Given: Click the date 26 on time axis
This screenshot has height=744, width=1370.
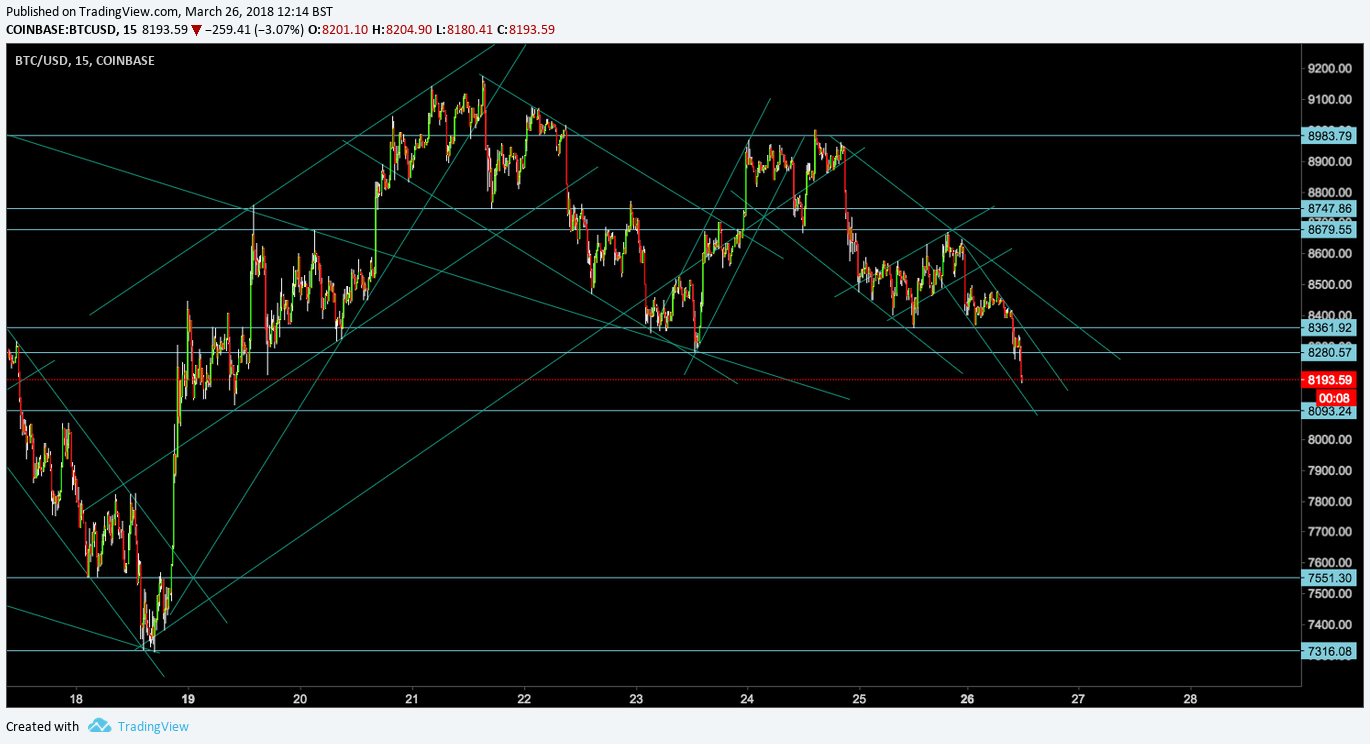Looking at the screenshot, I should (967, 698).
